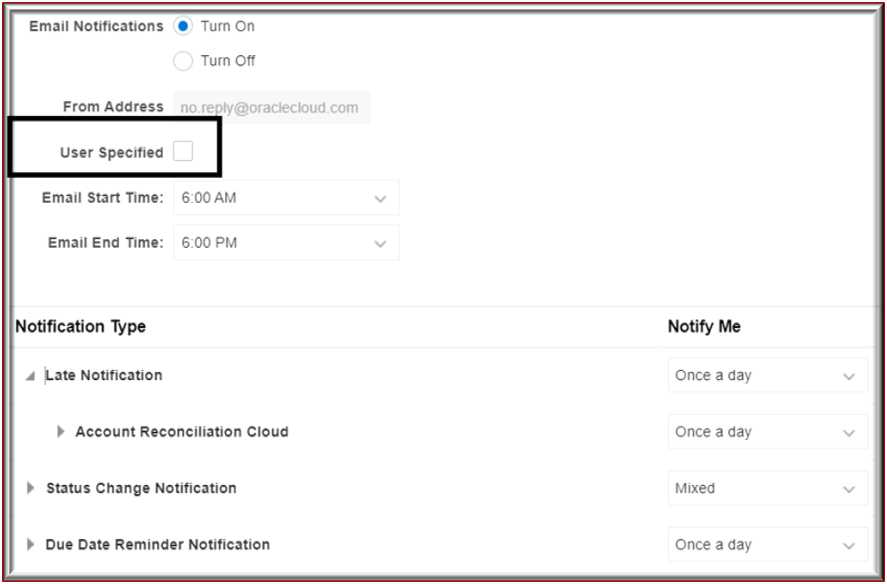The image size is (887, 584).
Task: Click the Late Notification label
Action: coord(104,375)
